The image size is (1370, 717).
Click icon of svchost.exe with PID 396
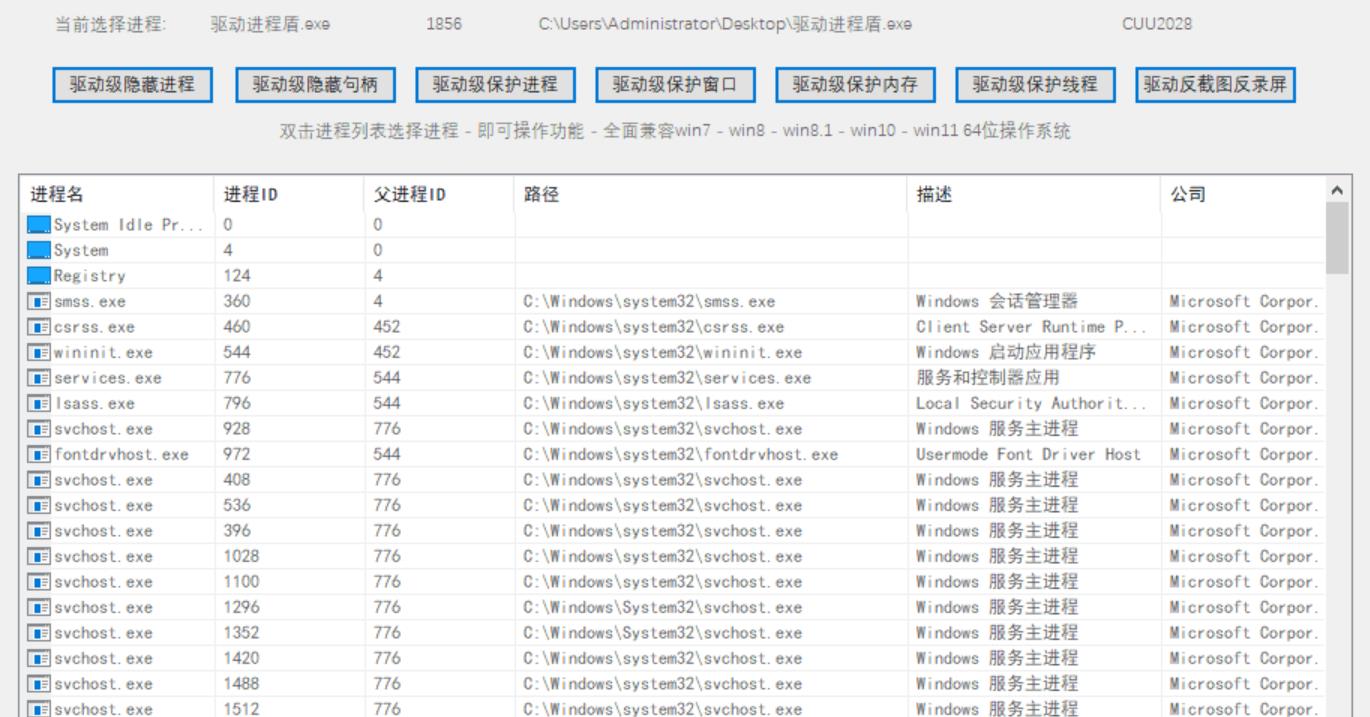pos(39,531)
